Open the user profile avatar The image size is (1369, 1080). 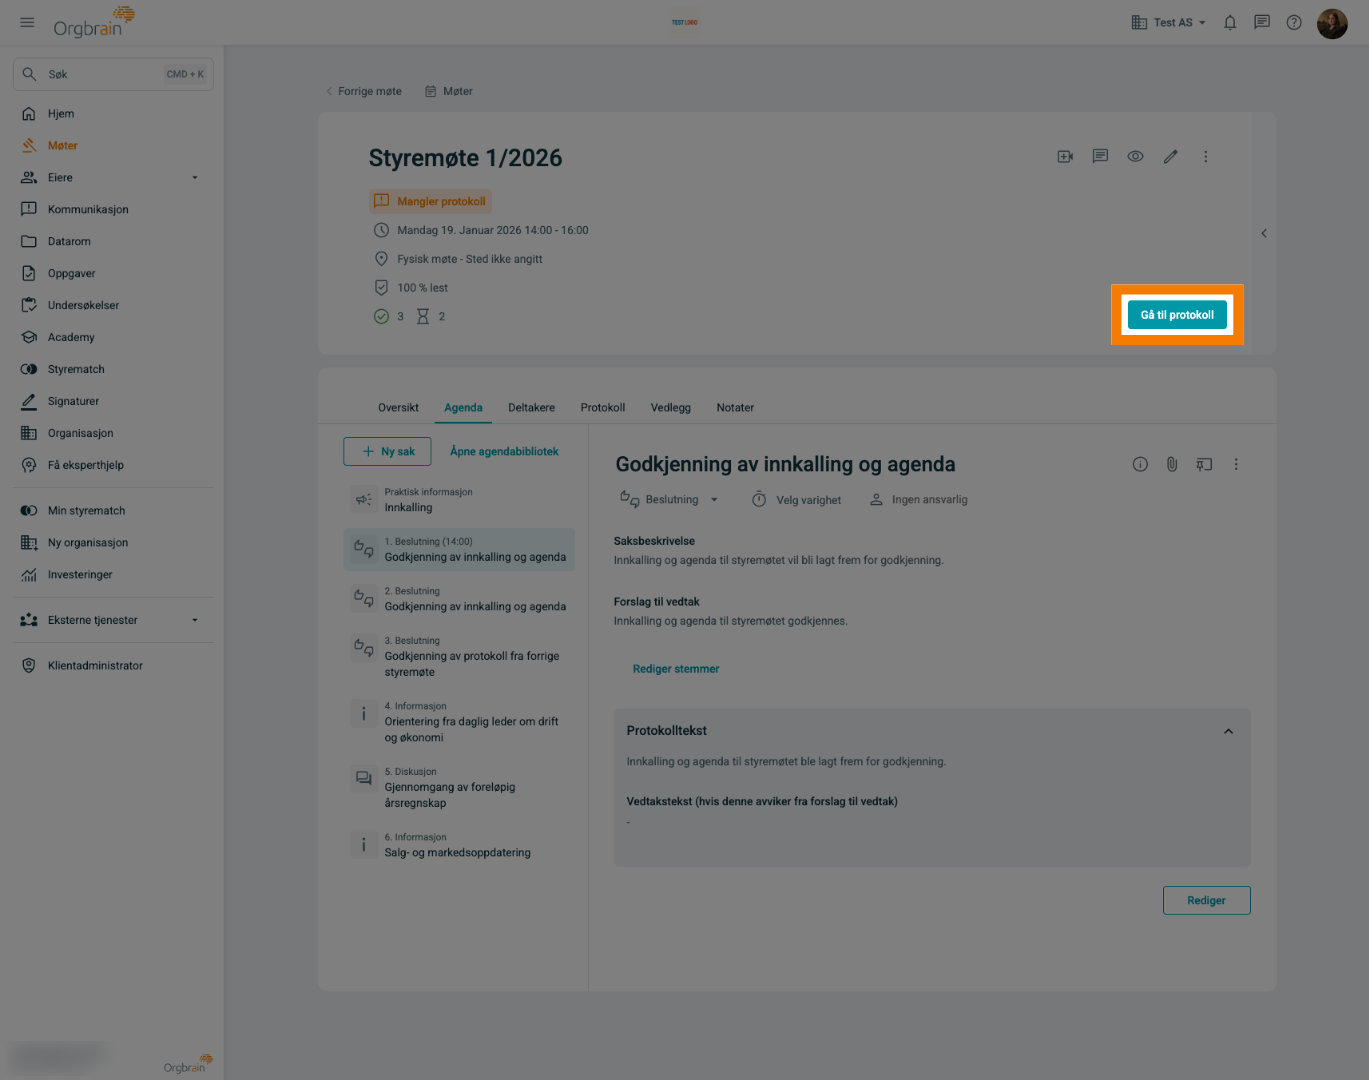click(x=1332, y=23)
